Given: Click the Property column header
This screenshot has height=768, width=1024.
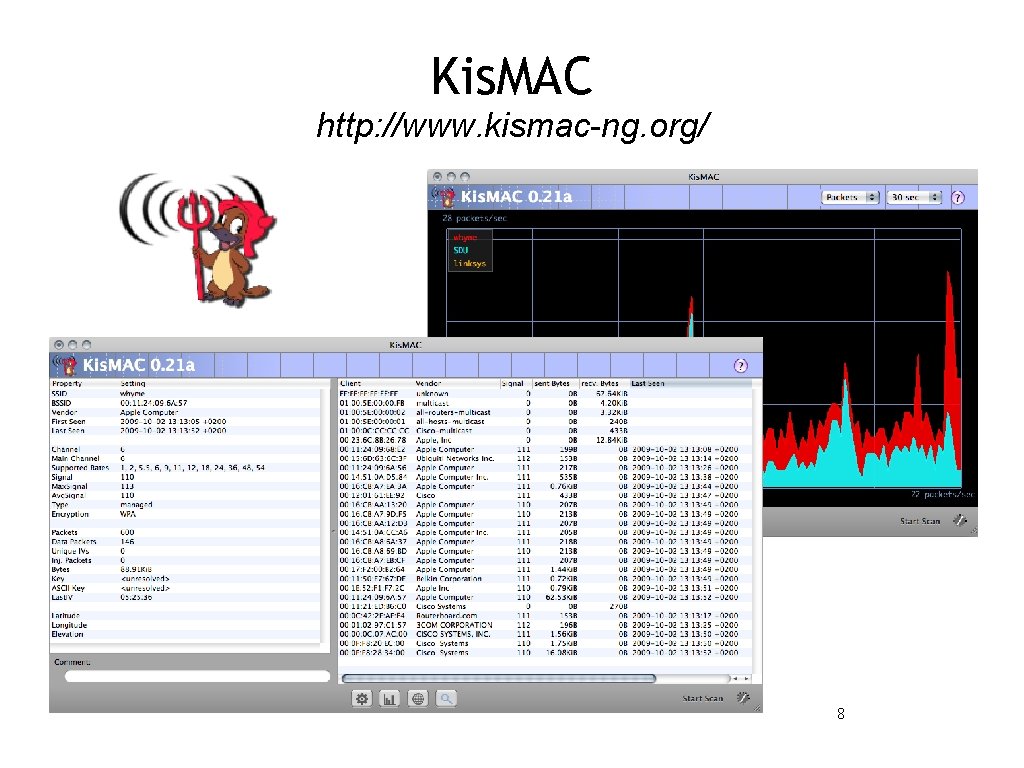Looking at the screenshot, I should click(84, 383).
